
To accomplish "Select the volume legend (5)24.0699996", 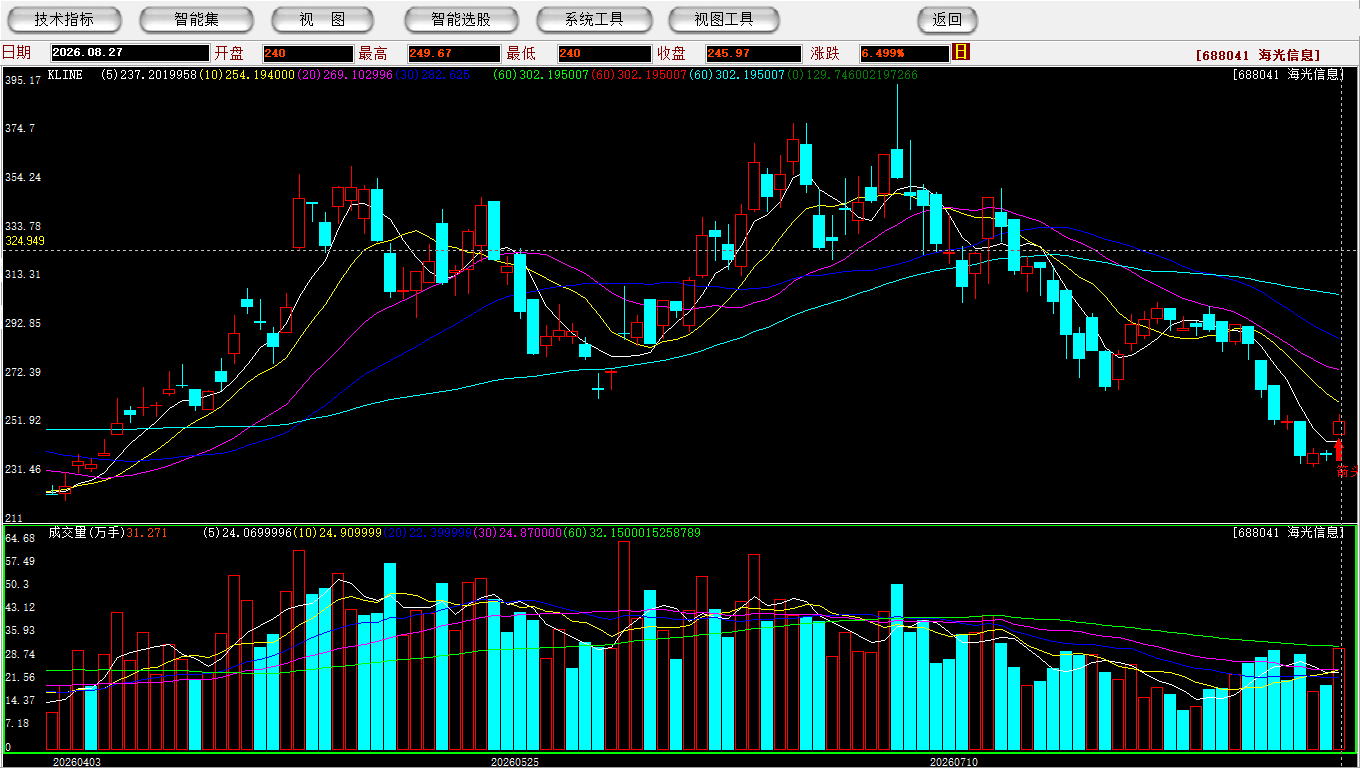I will (247, 533).
